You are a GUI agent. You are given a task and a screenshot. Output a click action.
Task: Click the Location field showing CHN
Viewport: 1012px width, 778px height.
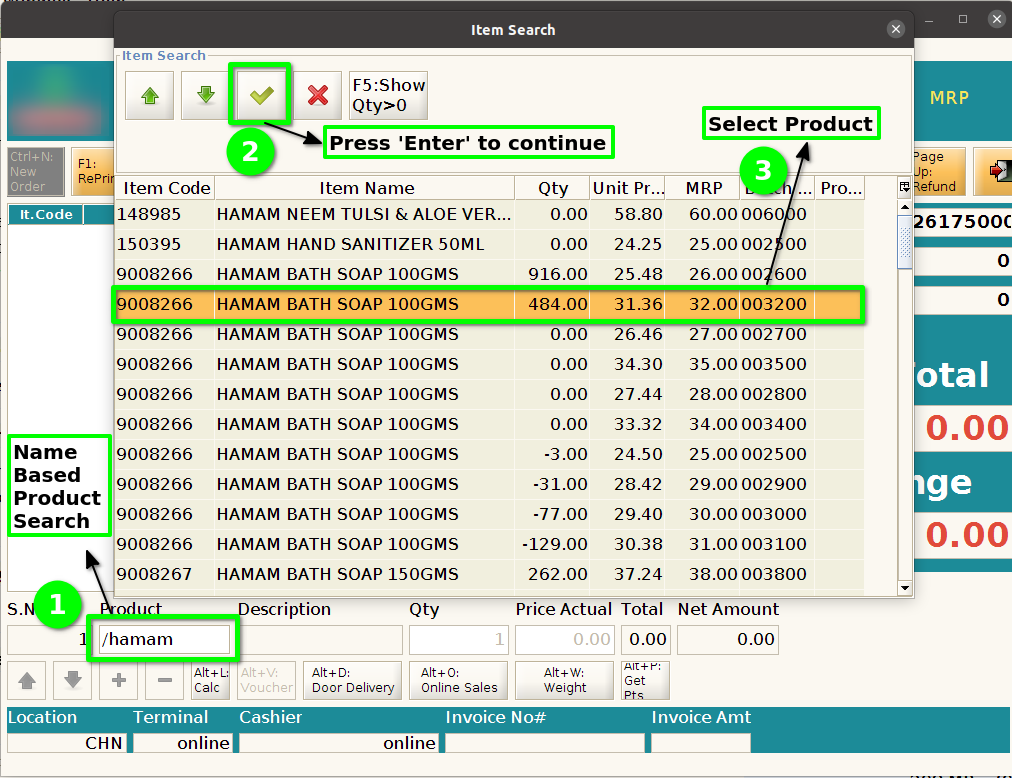(x=67, y=743)
